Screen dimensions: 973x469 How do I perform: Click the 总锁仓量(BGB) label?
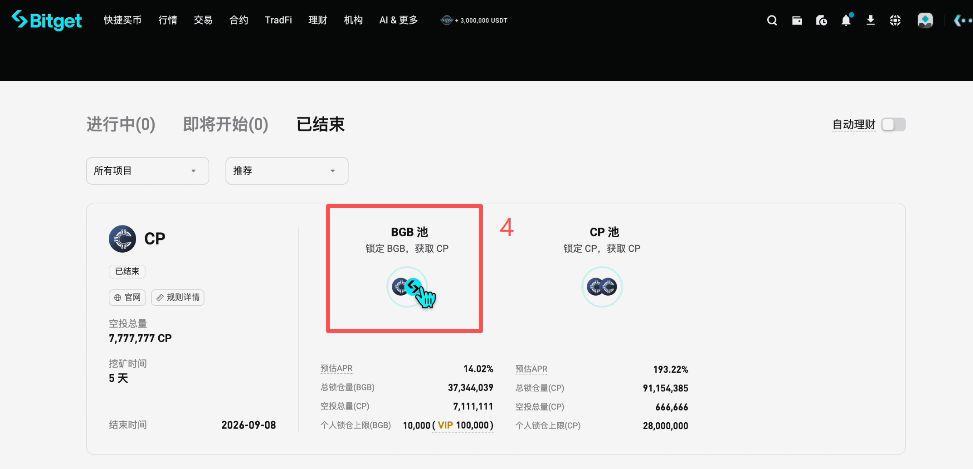[348, 388]
